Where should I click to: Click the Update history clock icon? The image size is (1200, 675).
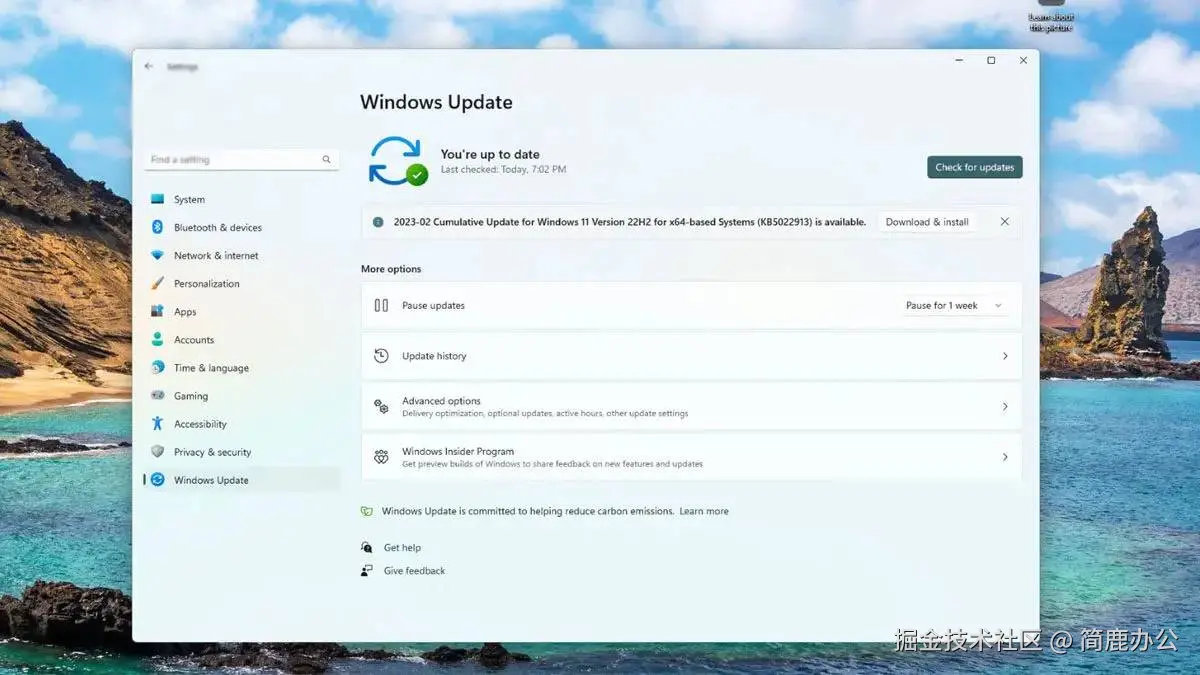coord(381,355)
